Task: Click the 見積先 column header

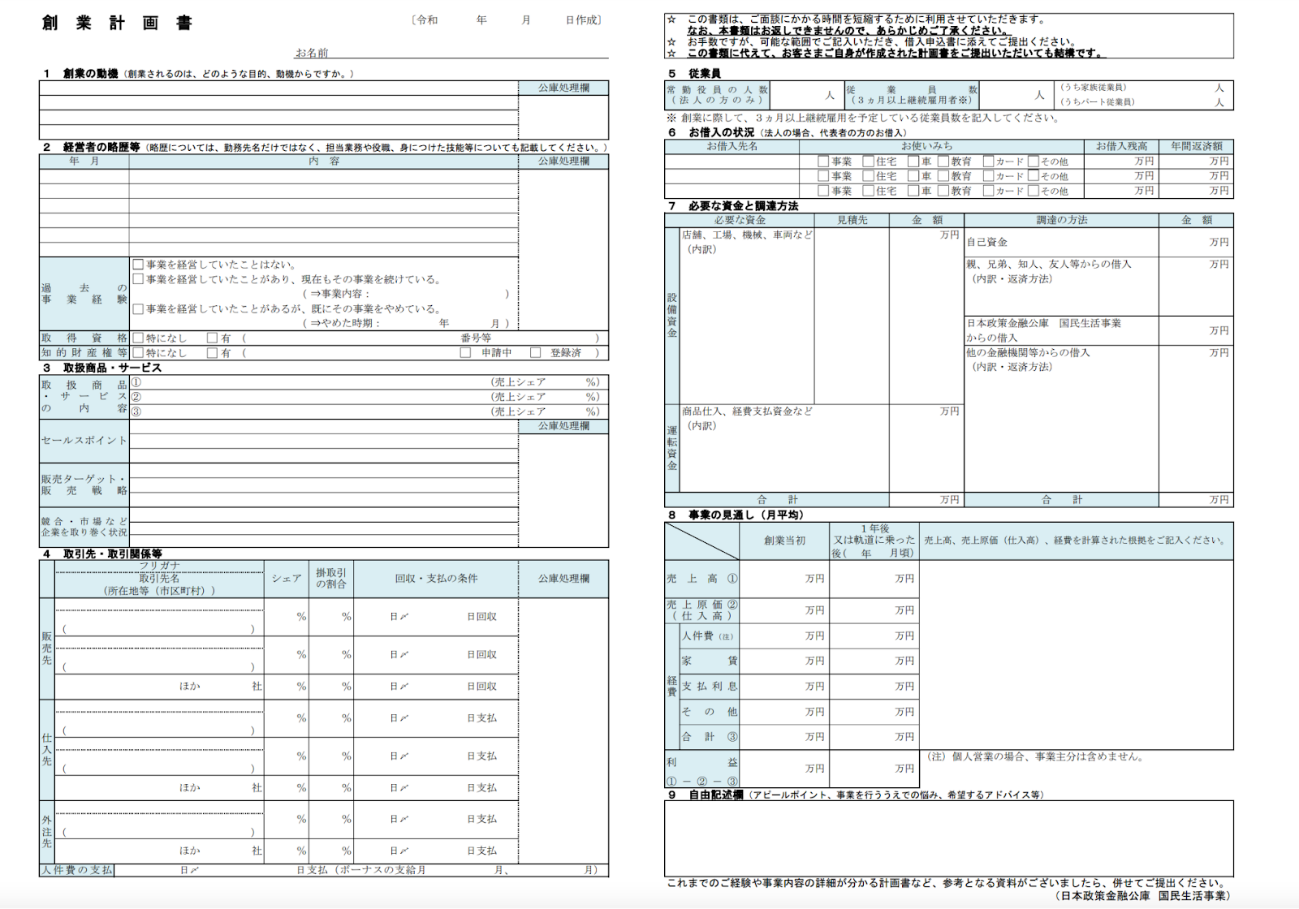Action: pyautogui.click(x=852, y=220)
